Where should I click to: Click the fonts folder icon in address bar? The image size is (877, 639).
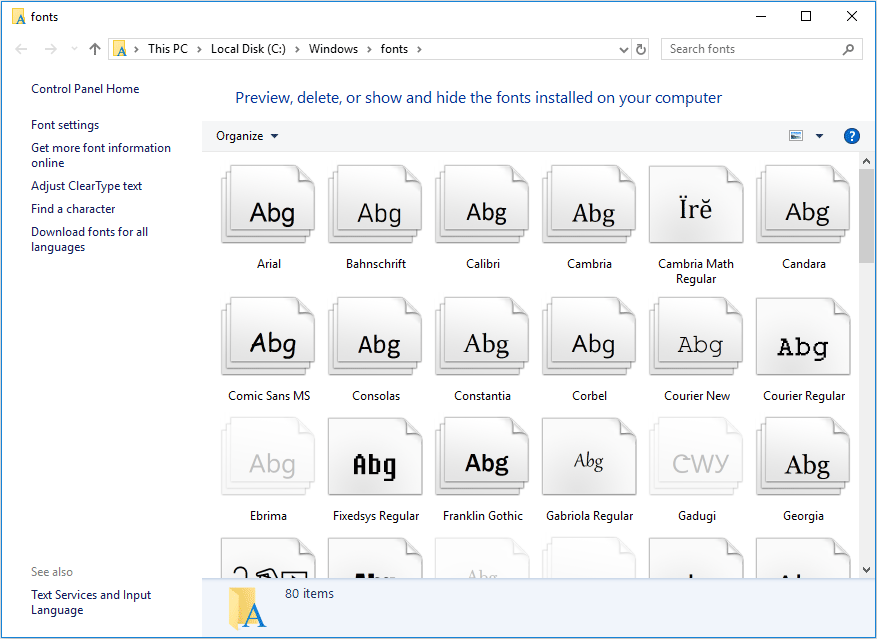pyautogui.click(x=120, y=49)
